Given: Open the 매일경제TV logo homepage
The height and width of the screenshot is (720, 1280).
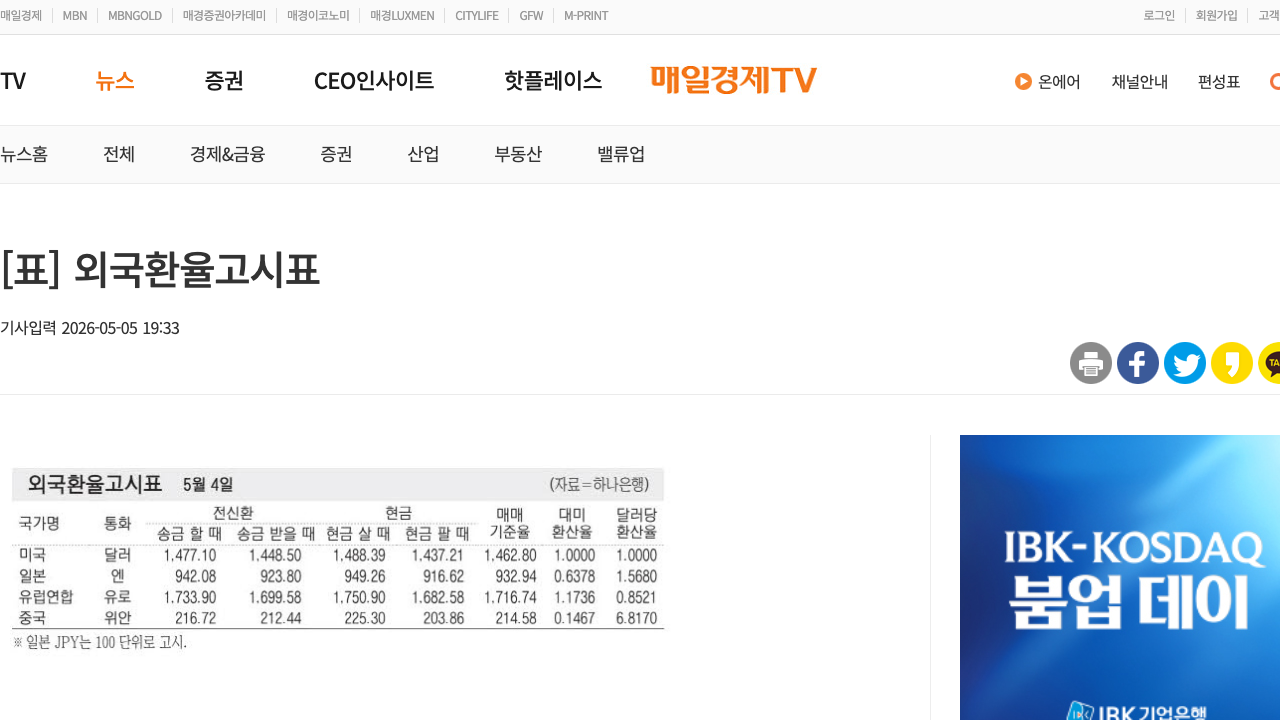Looking at the screenshot, I should pos(734,80).
